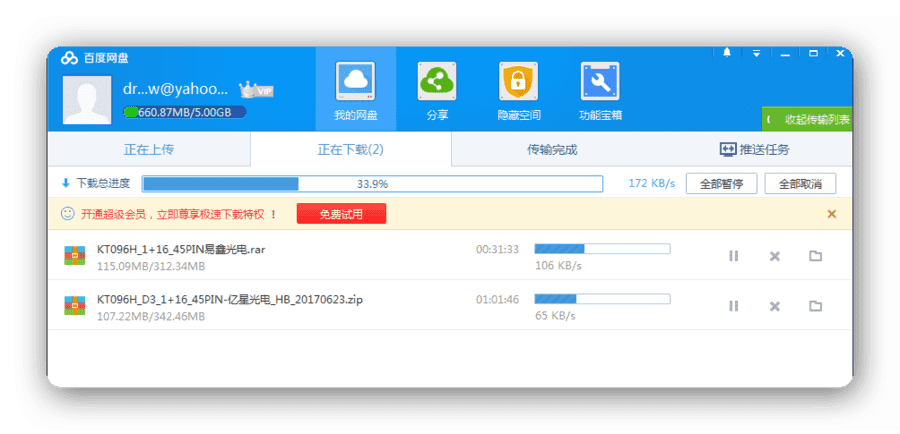Pause download of KT096H_D3 亿星光电 zip
The image size is (900, 434).
(733, 306)
